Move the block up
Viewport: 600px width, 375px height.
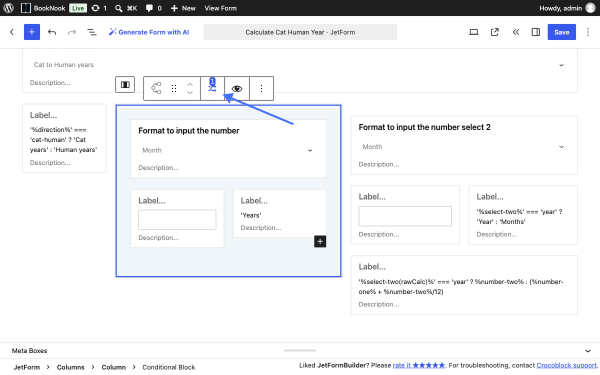(190, 85)
